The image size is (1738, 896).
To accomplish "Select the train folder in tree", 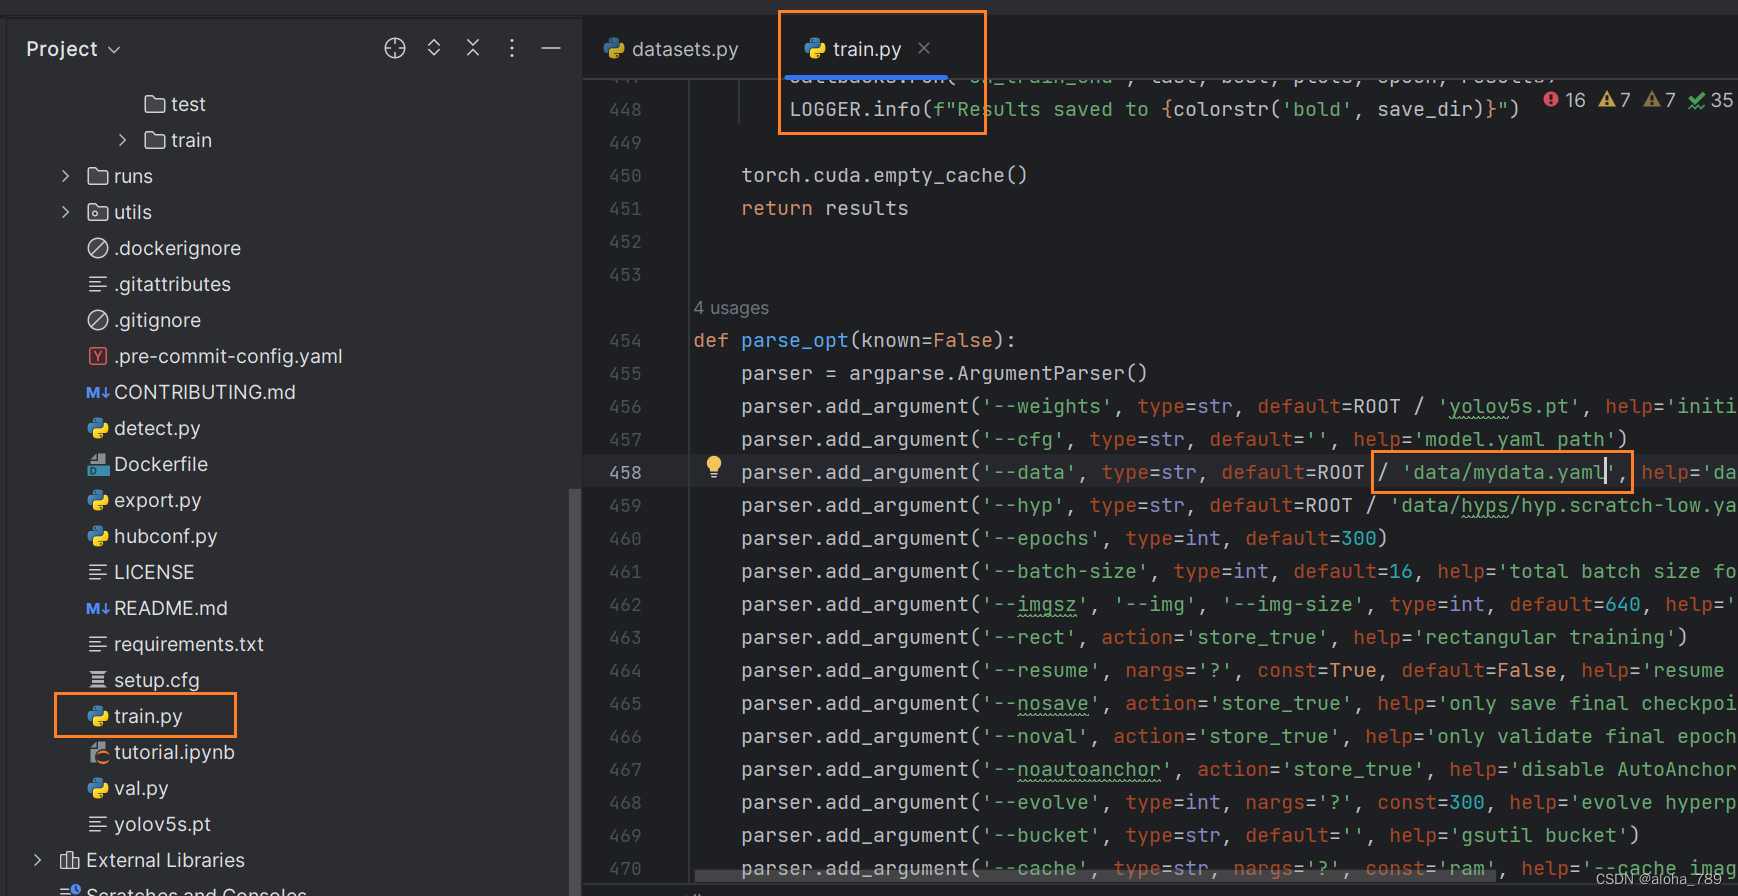I will [178, 140].
